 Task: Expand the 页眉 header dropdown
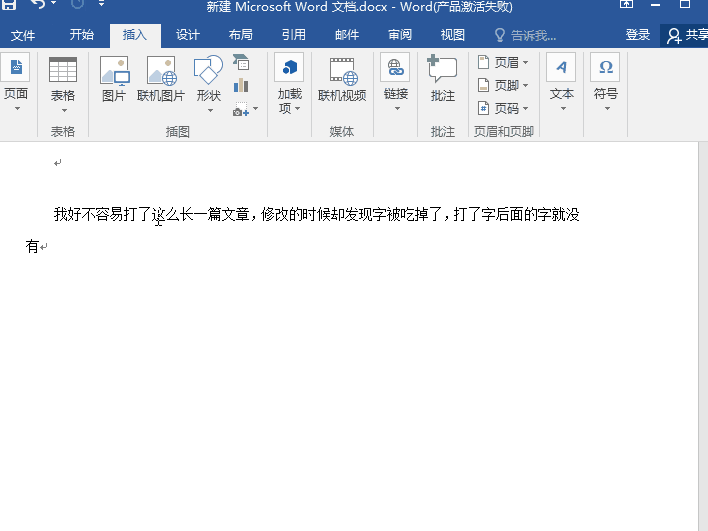click(503, 62)
